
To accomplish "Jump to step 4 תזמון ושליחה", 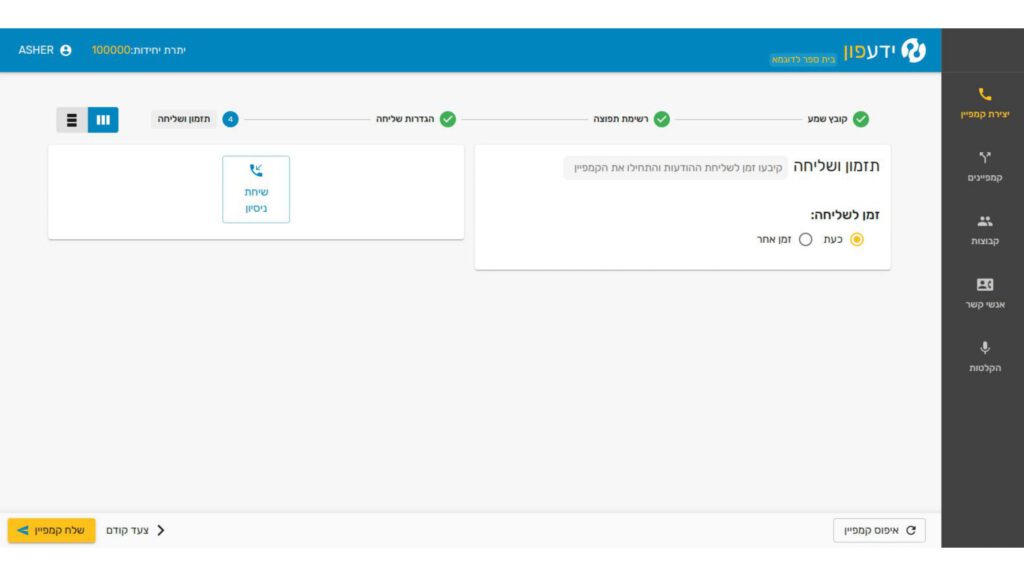I will [x=195, y=119].
